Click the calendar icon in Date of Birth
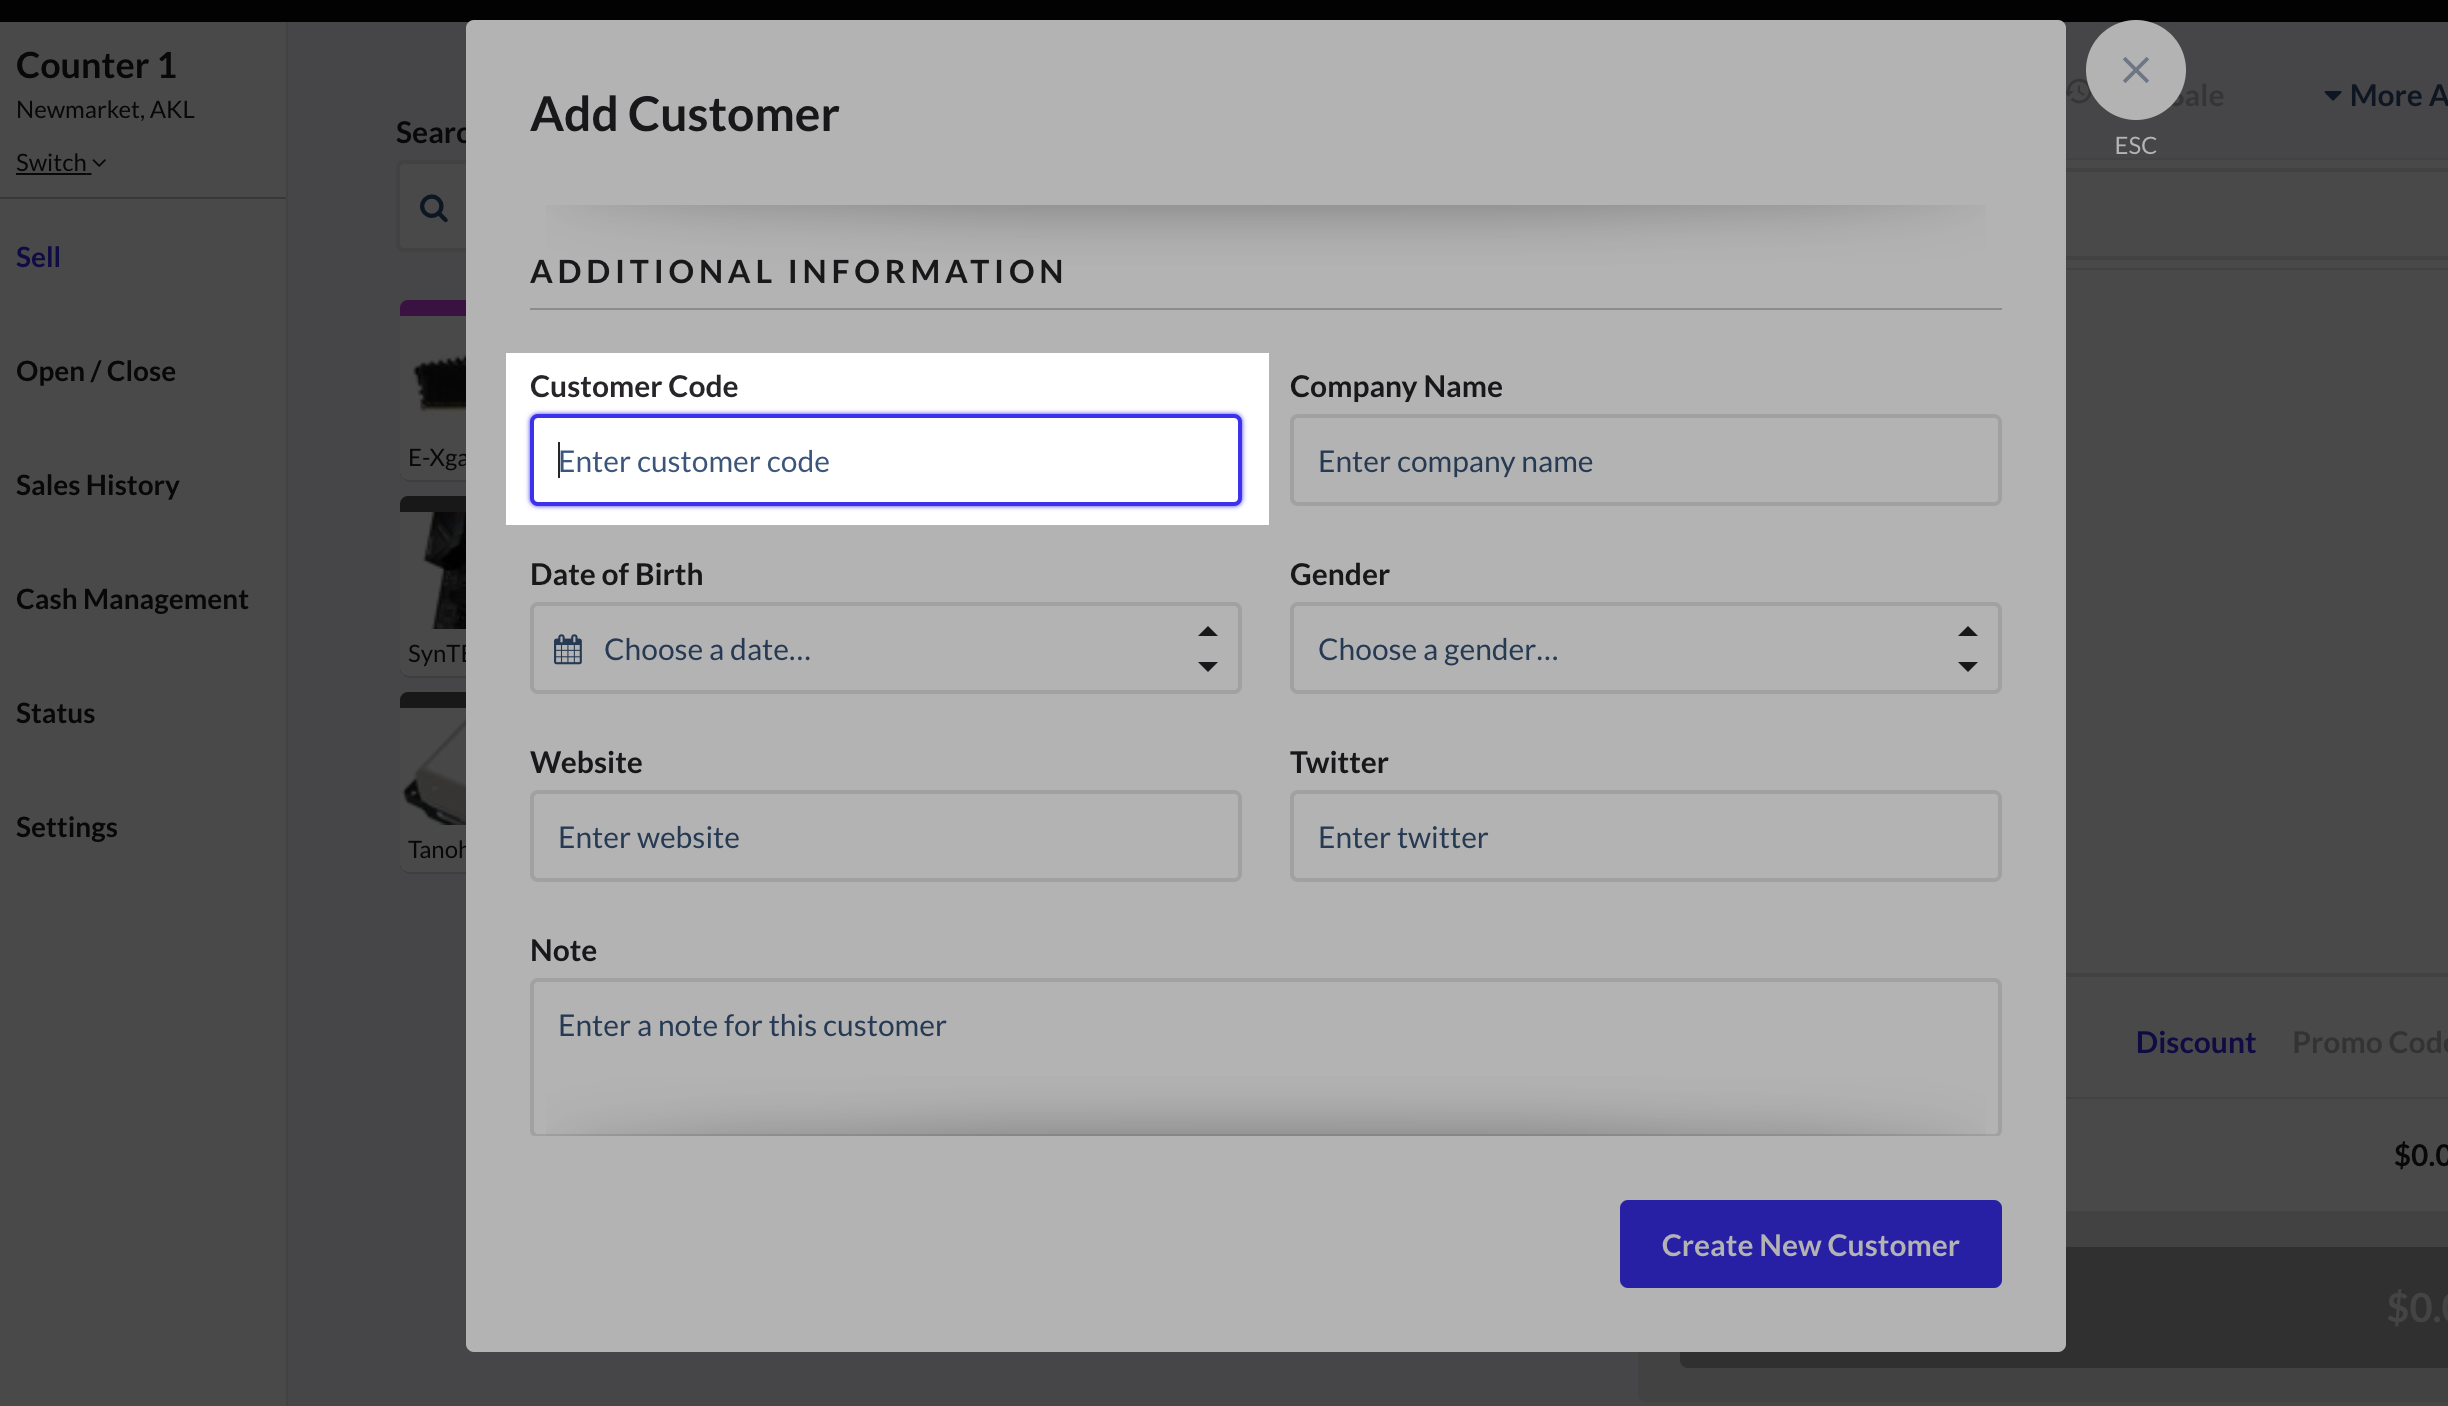Viewport: 2448px width, 1406px height. 568,650
